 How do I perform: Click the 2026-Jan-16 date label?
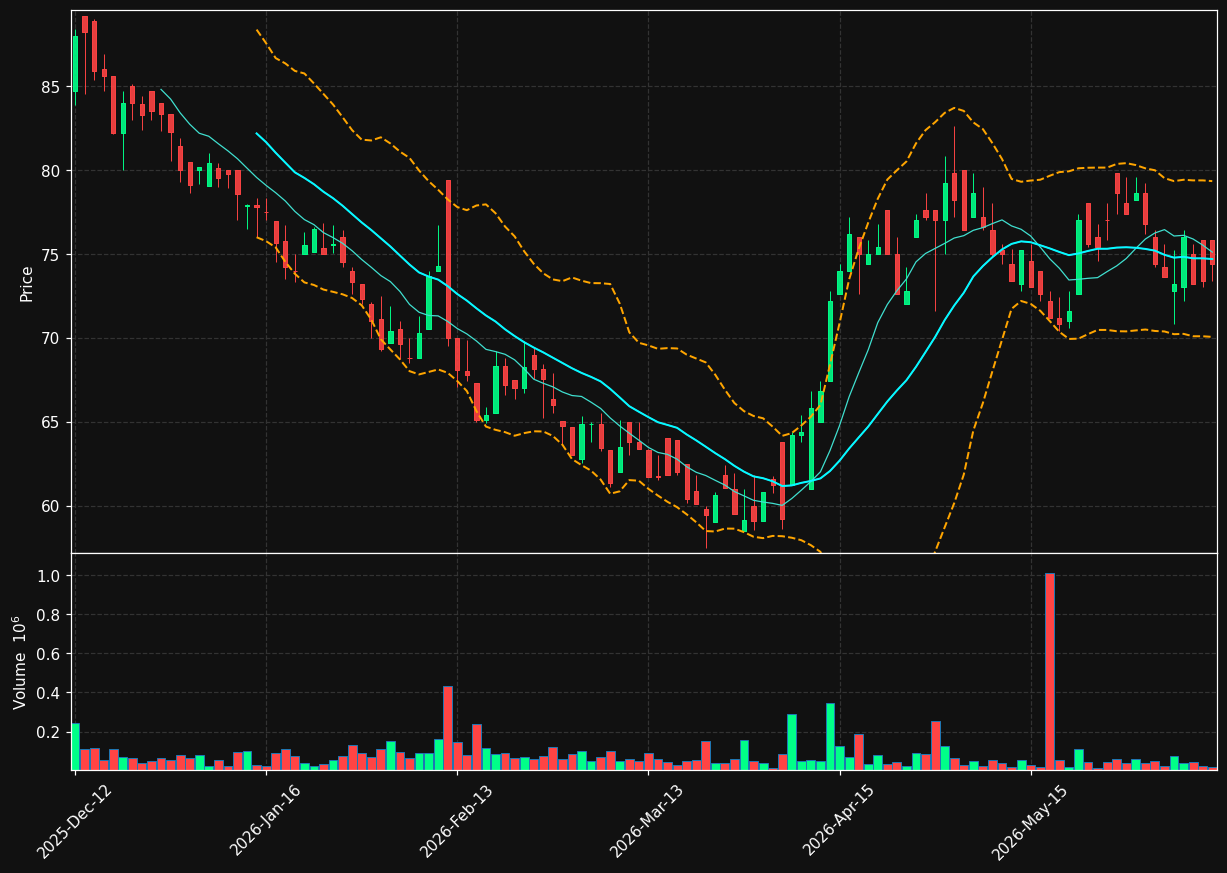pos(265,821)
